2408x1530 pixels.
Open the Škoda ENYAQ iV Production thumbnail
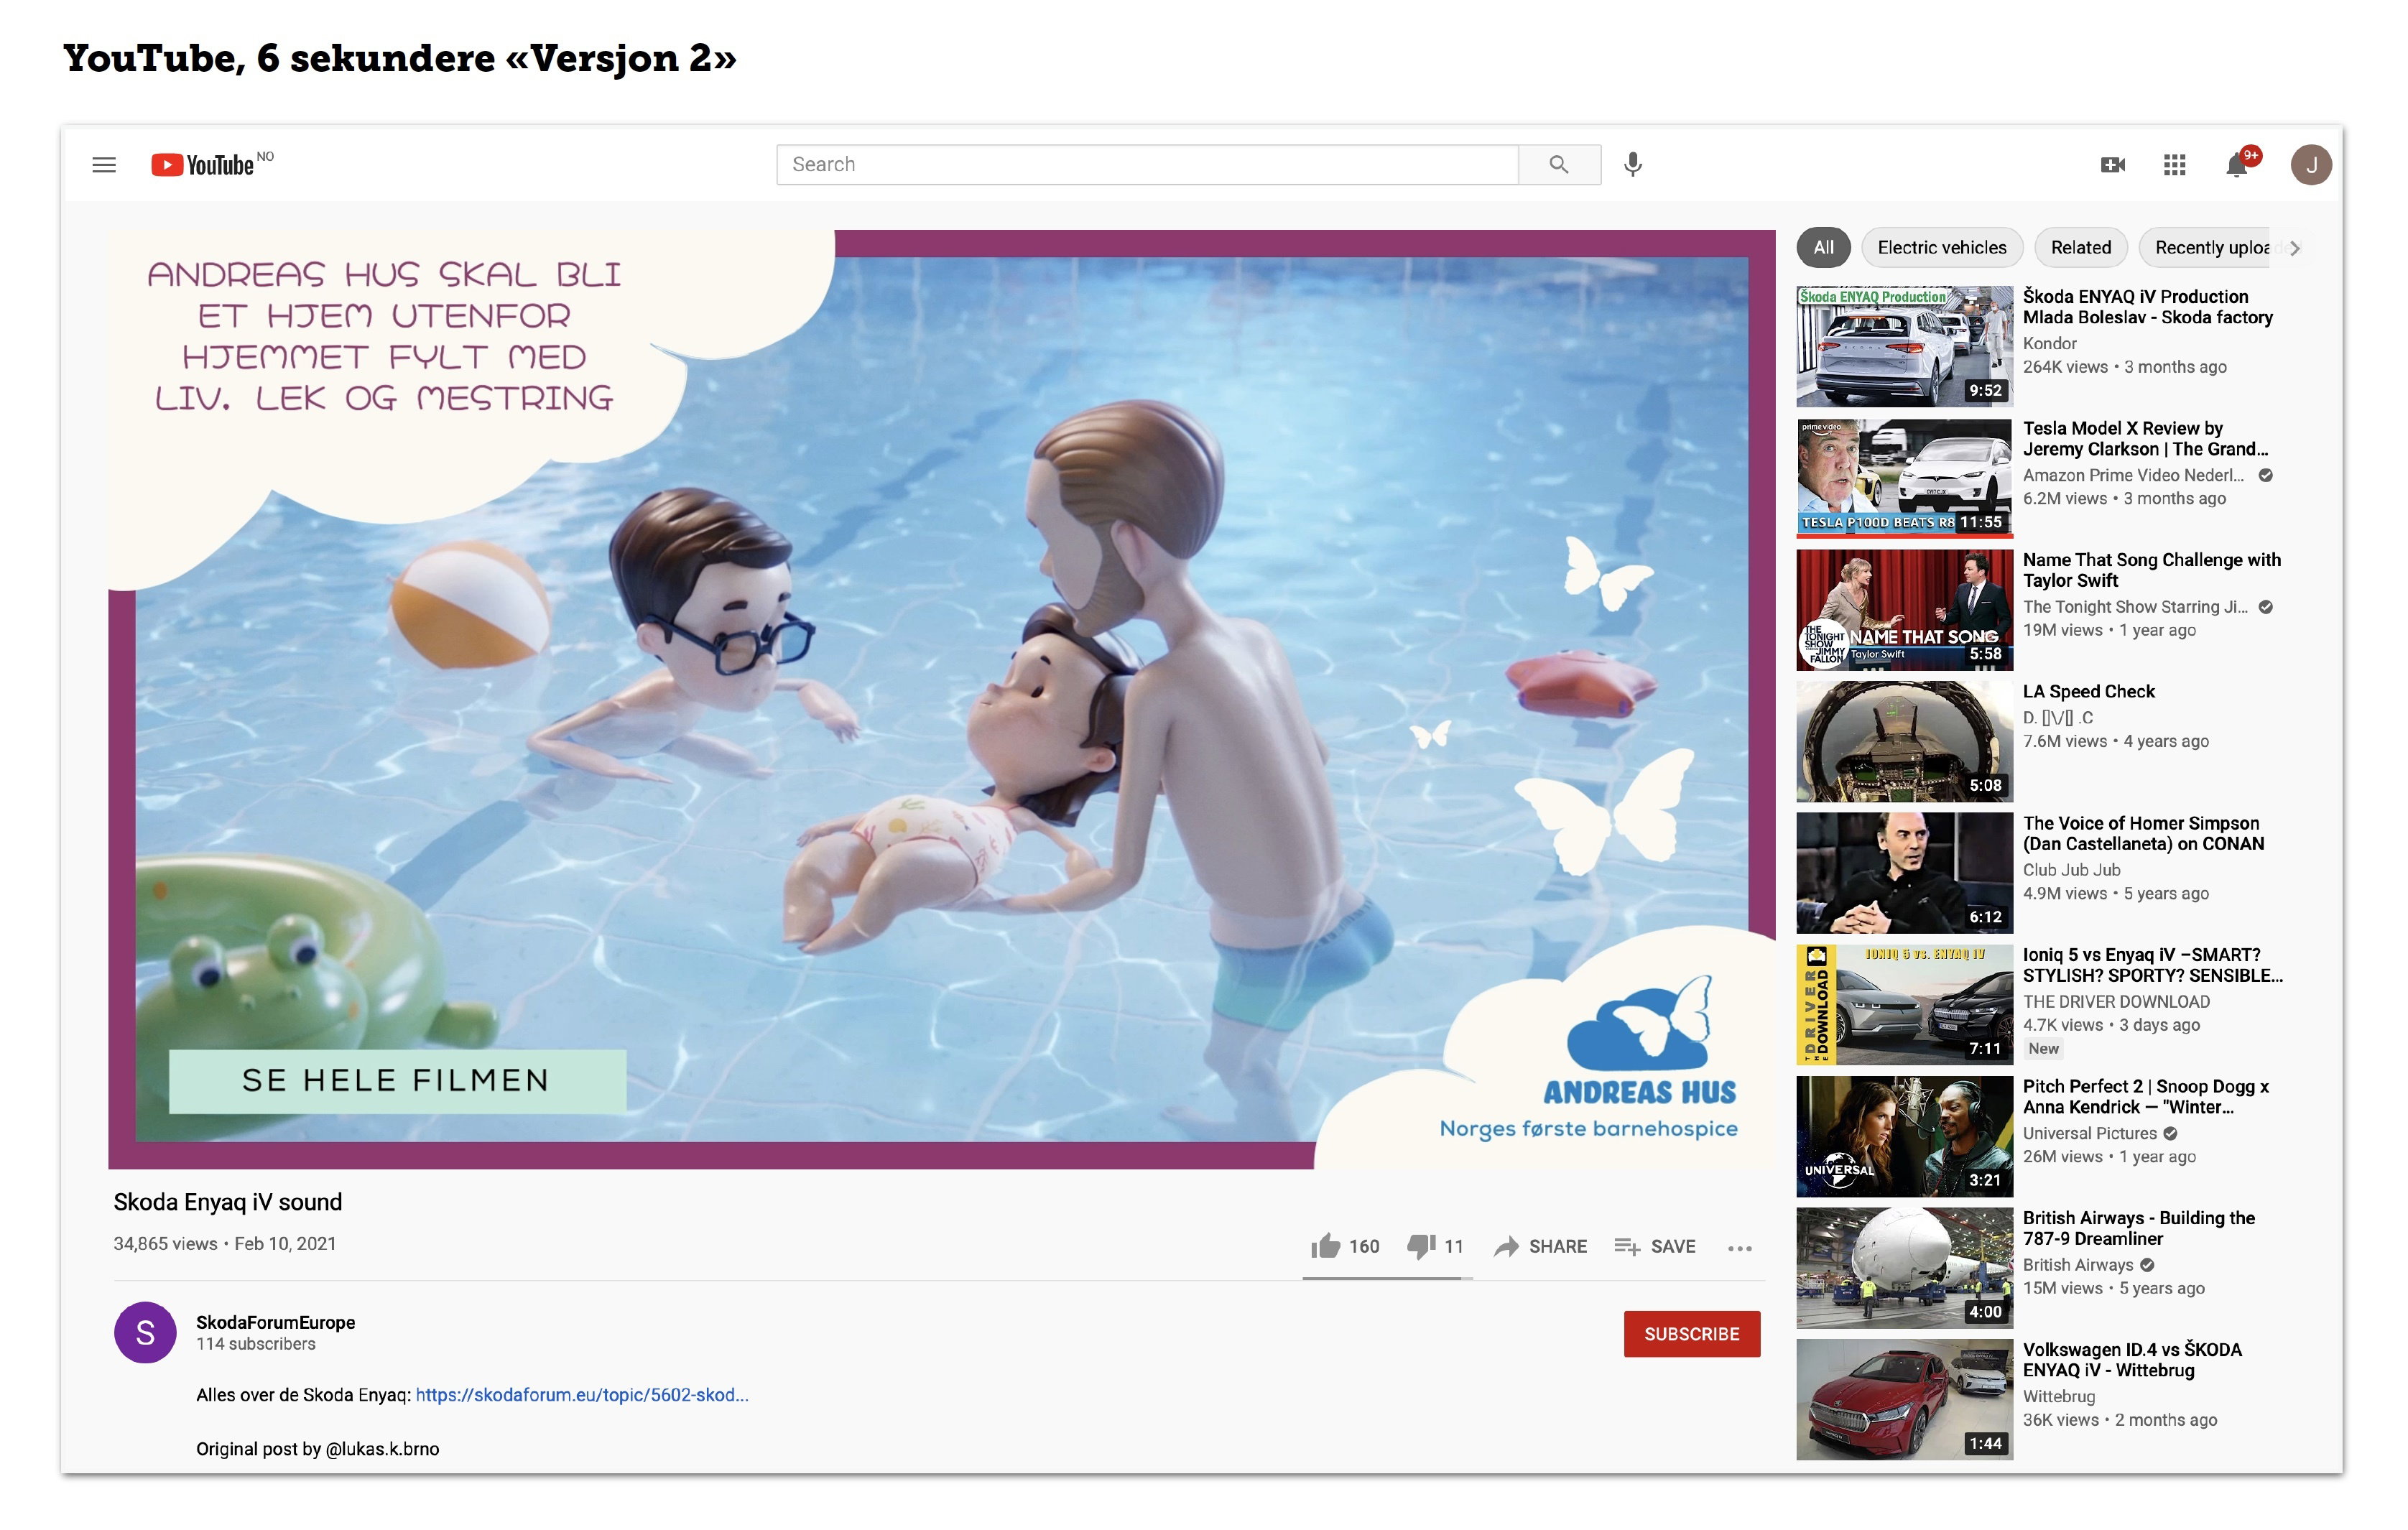[x=1904, y=346]
